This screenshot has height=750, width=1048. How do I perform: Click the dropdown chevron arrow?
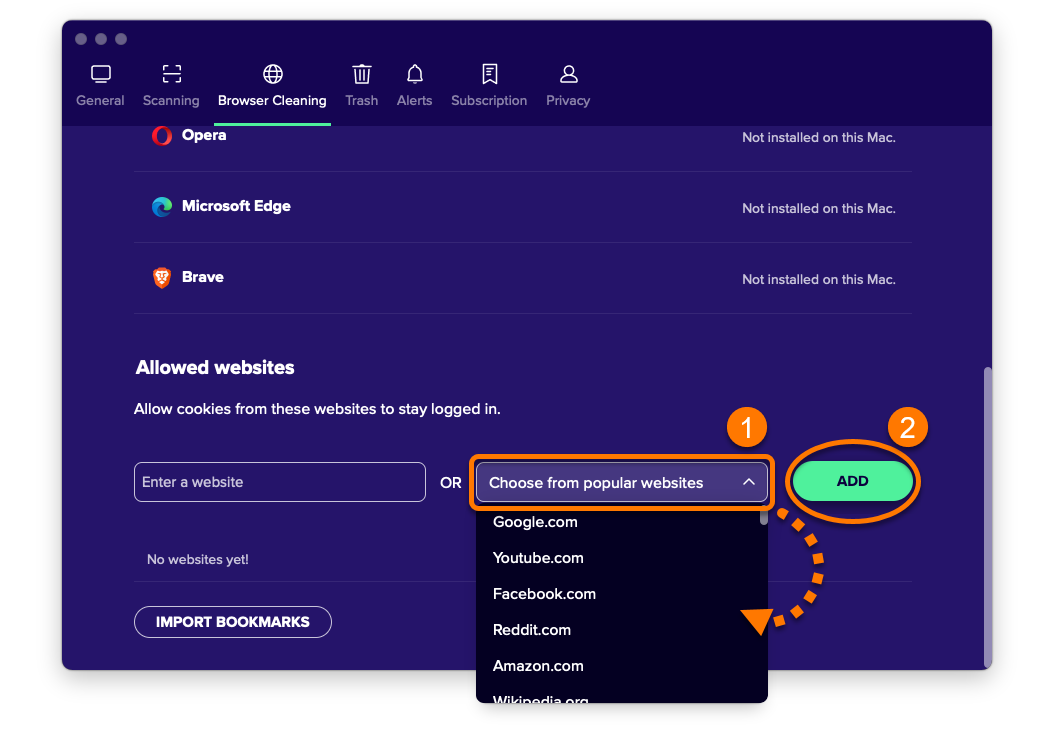(x=749, y=482)
